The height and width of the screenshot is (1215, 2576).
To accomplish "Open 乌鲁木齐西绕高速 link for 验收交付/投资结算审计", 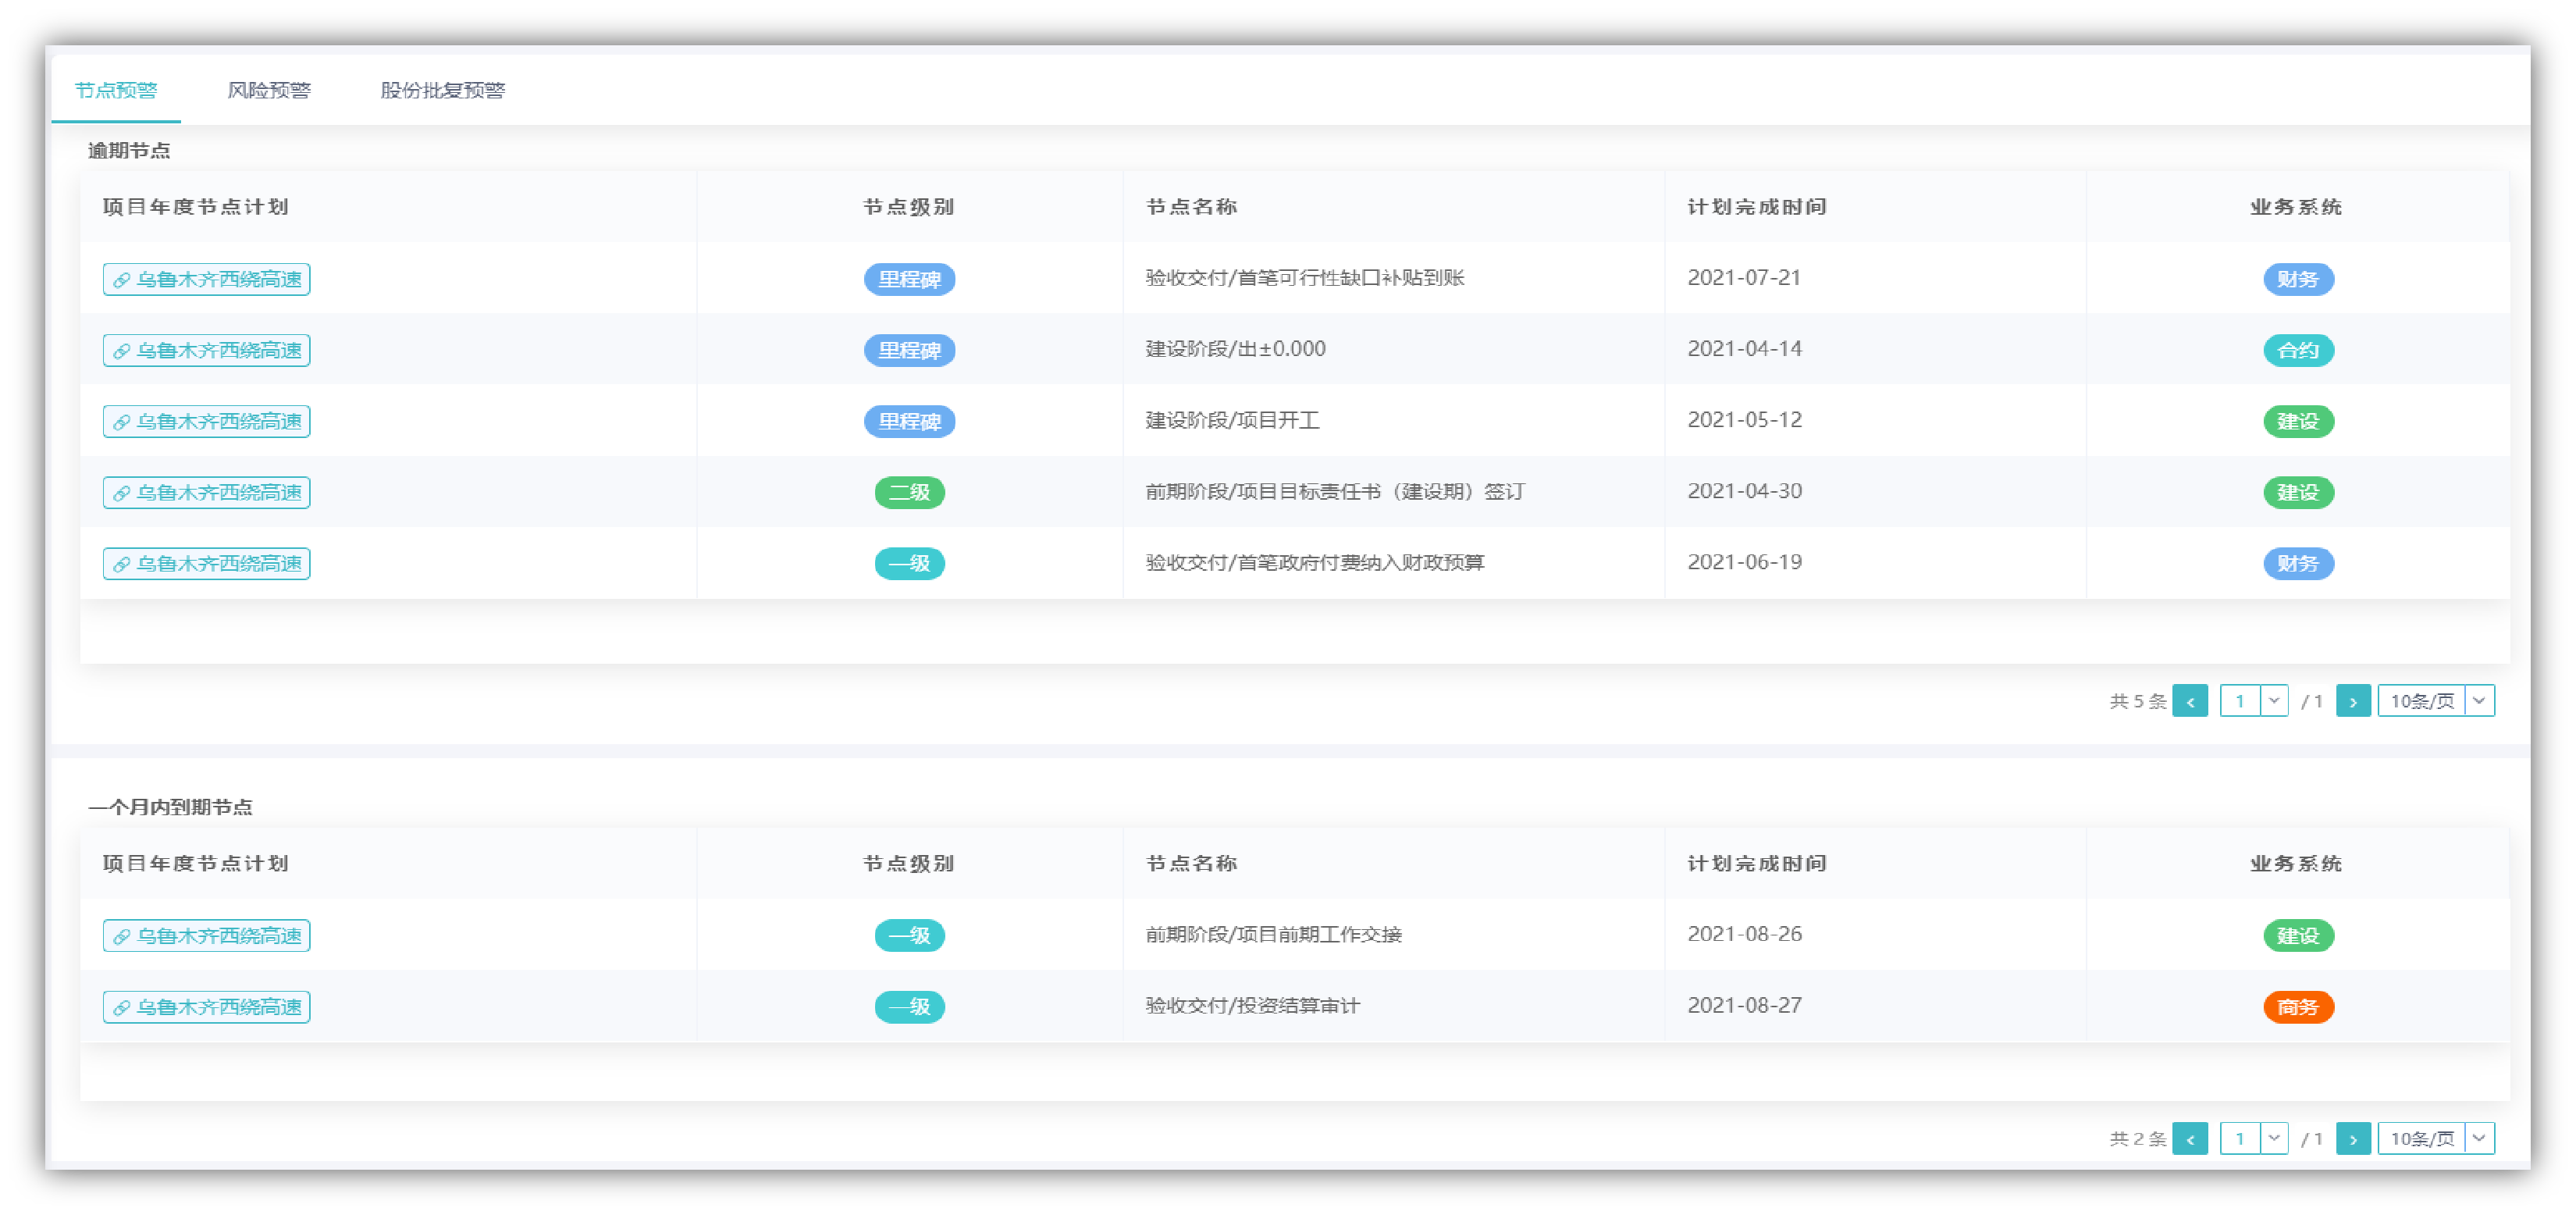I will point(206,1006).
